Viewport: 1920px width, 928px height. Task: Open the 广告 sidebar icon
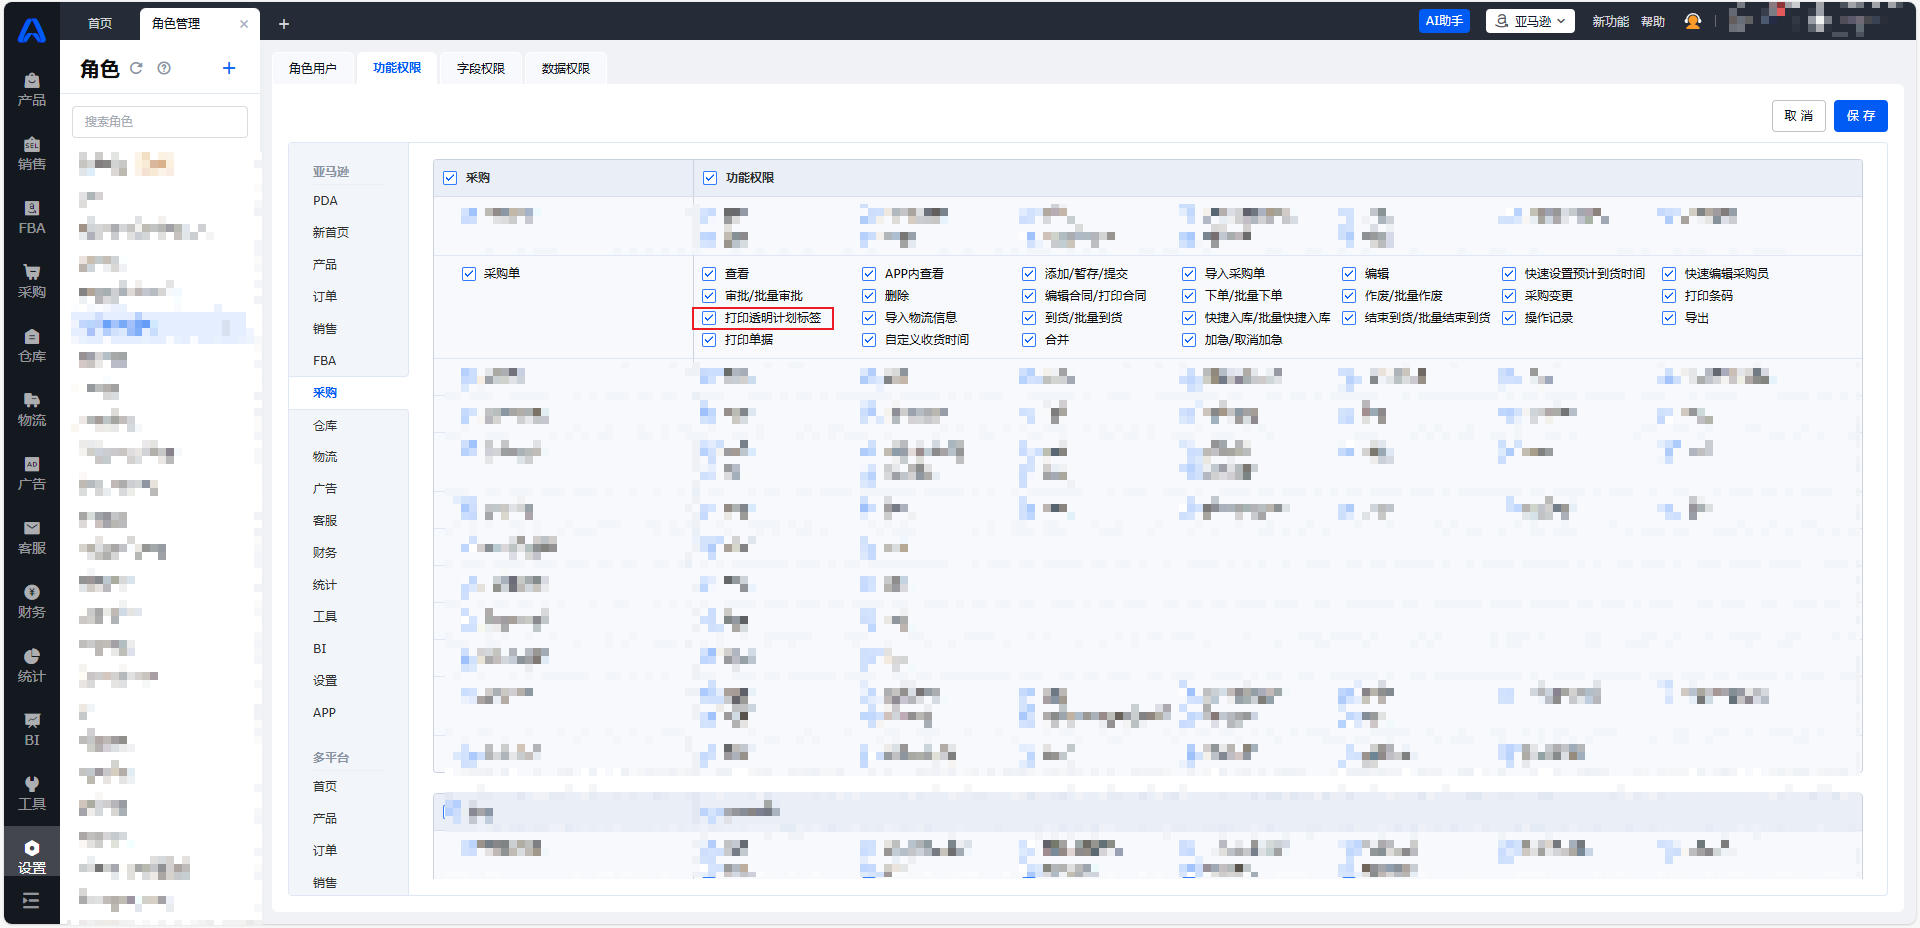tap(32, 473)
